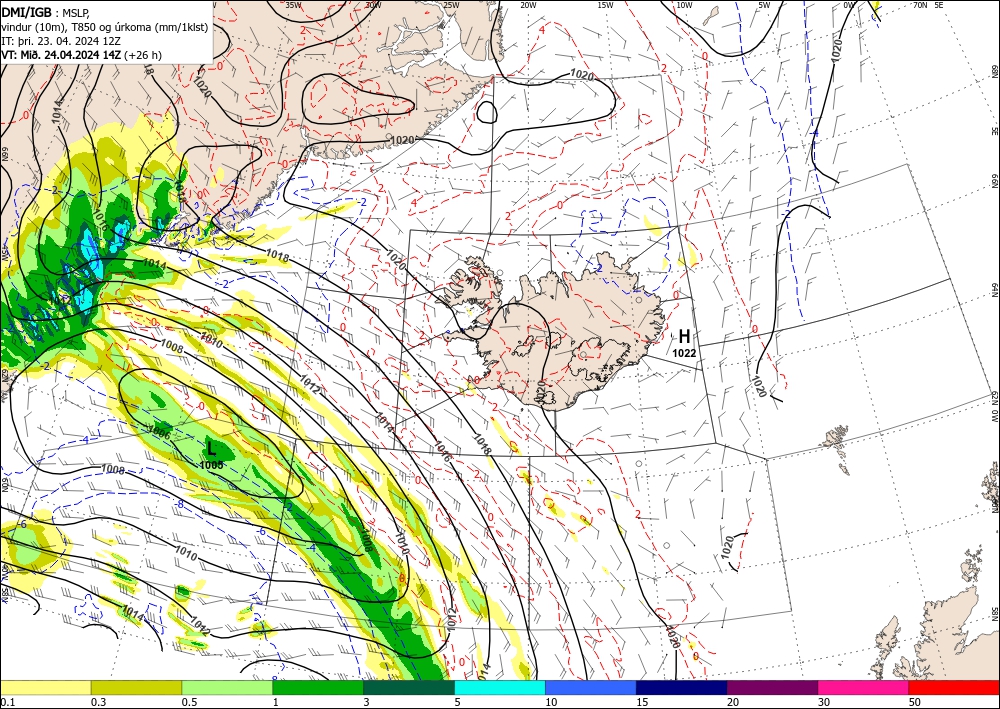Click the dark green 3 mm legend swatch
The width and height of the screenshot is (1000, 709).
(x=409, y=688)
